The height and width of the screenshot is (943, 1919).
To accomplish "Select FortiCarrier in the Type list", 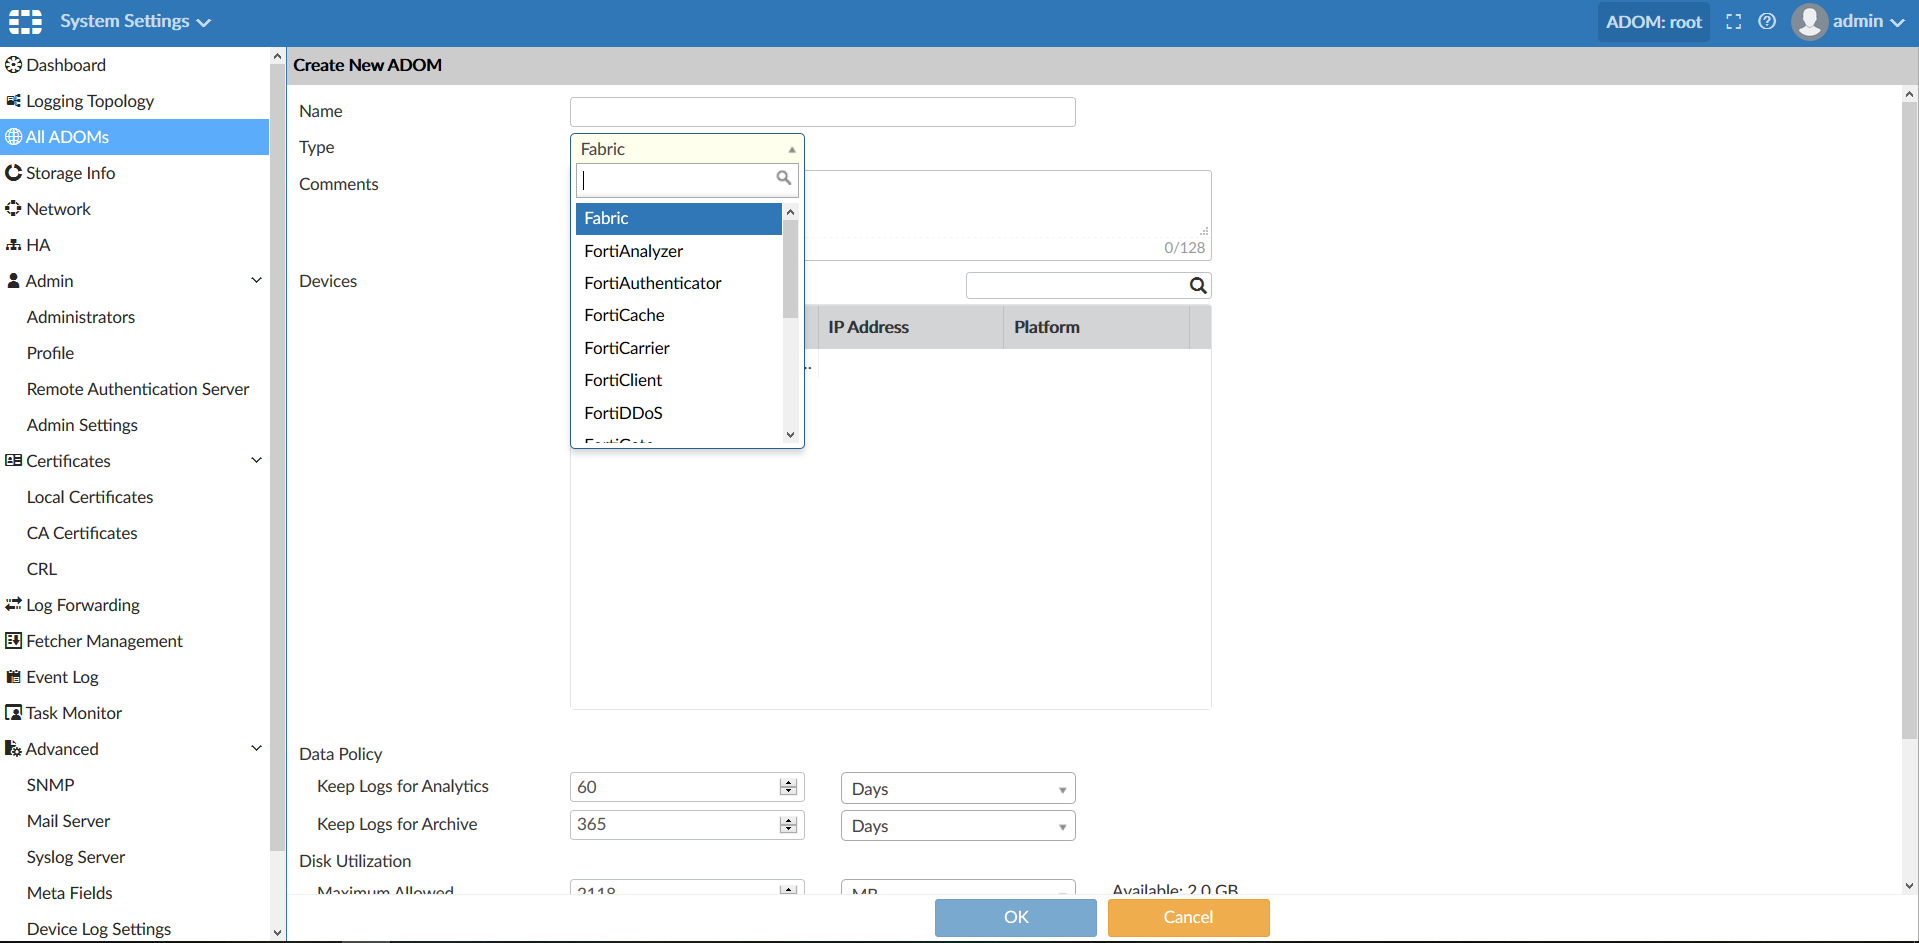I will 678,348.
